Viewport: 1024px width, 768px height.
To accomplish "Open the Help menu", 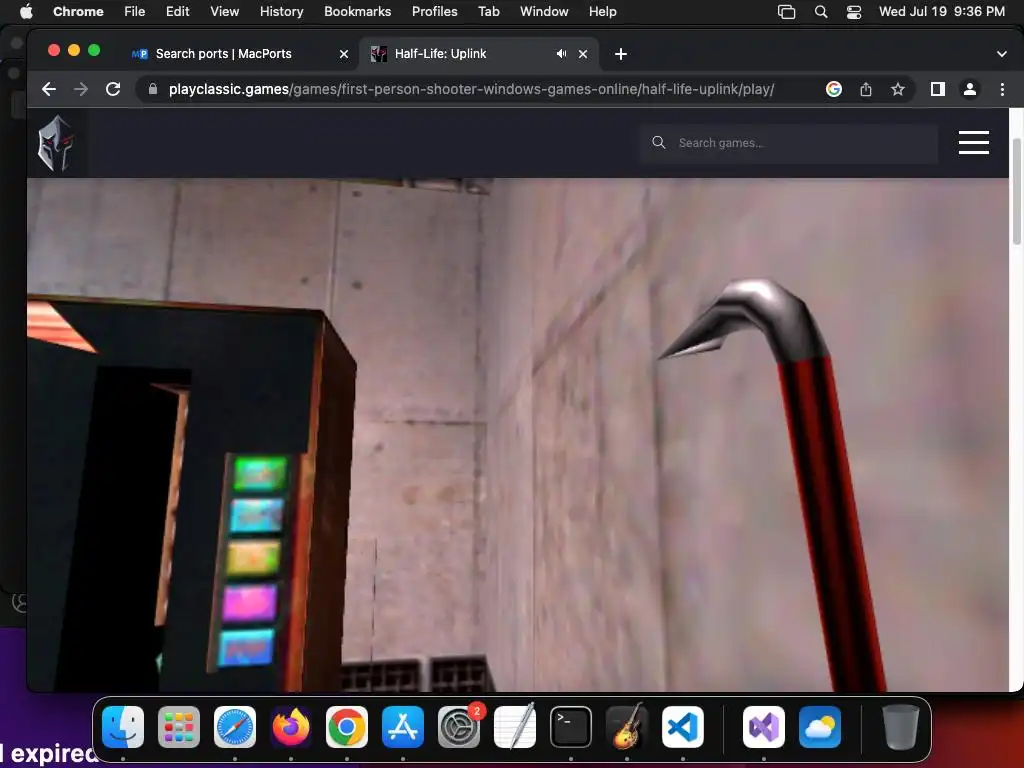I will [602, 12].
